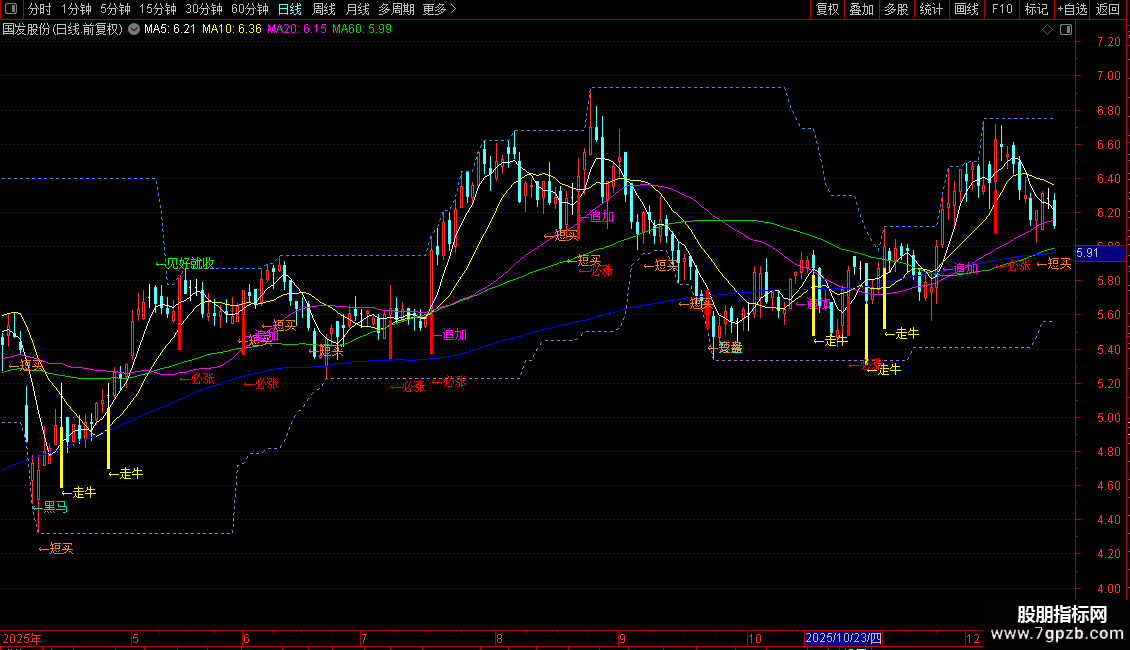Click the MA10: 6.36 value
The height and width of the screenshot is (650, 1130).
[x=231, y=30]
